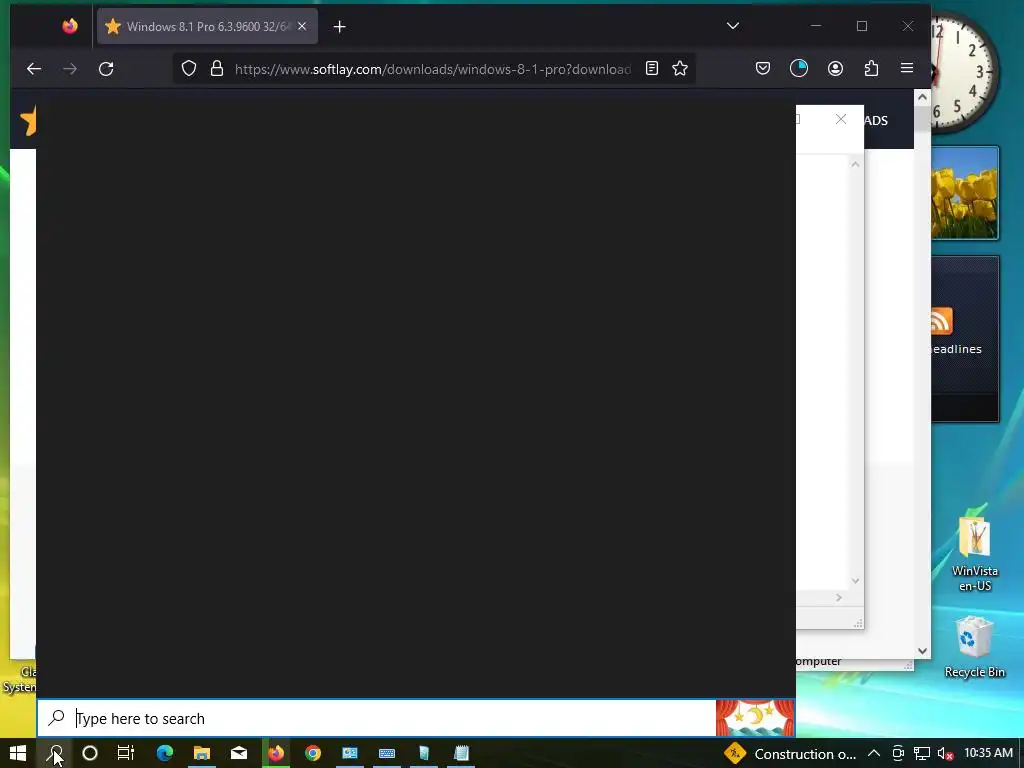Click the analog clock gadget
Screen dimensions: 1024x768
965,71
